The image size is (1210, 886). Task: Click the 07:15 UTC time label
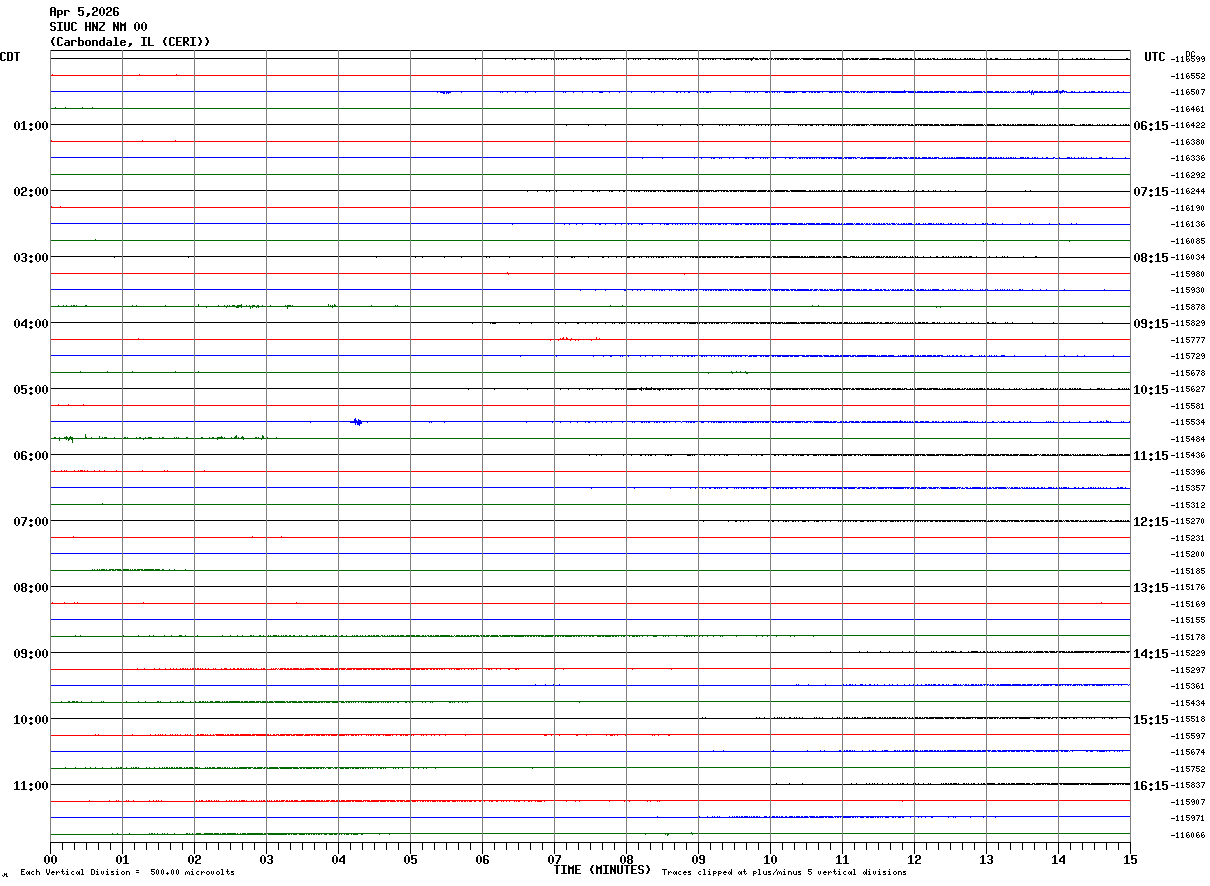[1150, 192]
